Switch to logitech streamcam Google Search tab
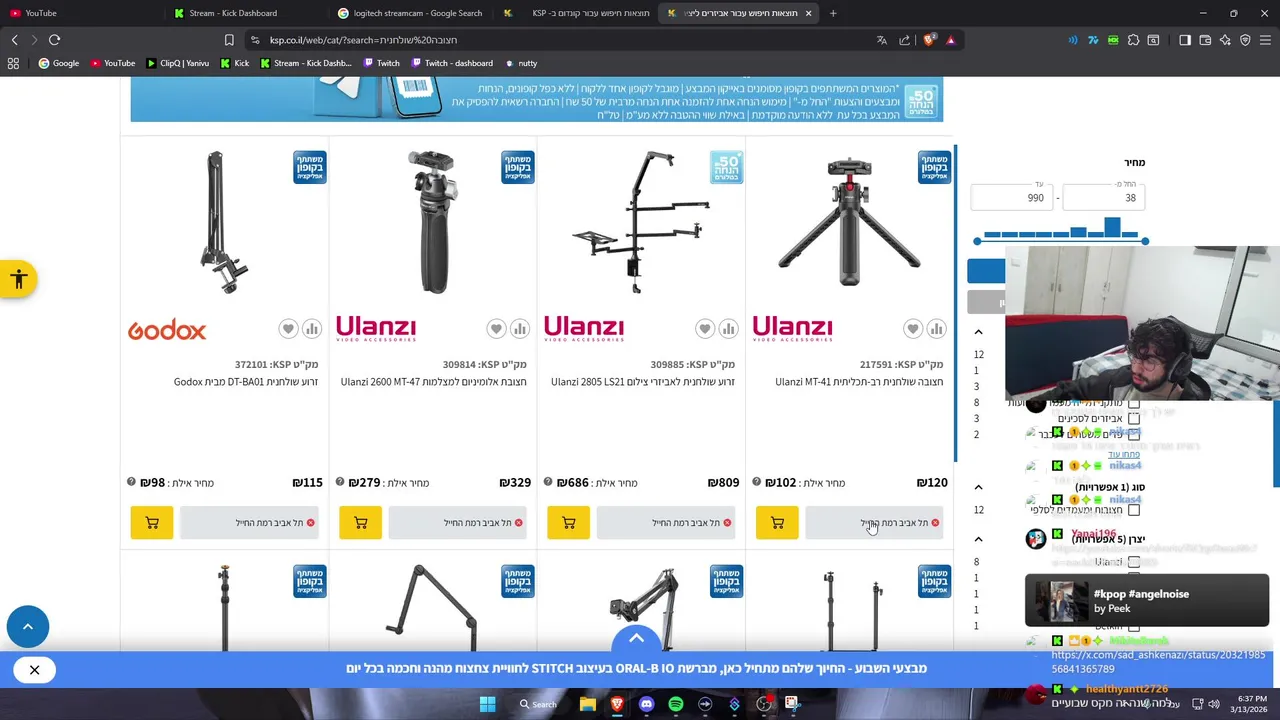This screenshot has height=720, width=1280. (x=410, y=13)
